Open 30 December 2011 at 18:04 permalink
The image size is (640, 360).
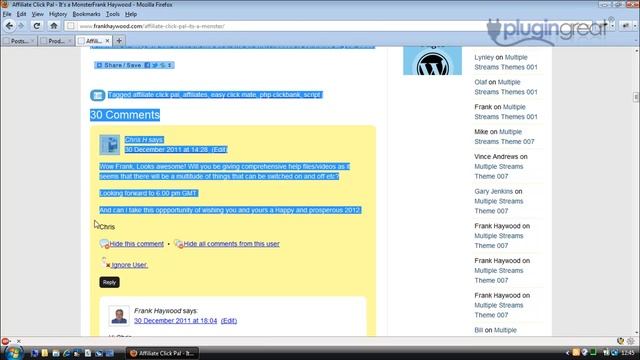pos(176,321)
